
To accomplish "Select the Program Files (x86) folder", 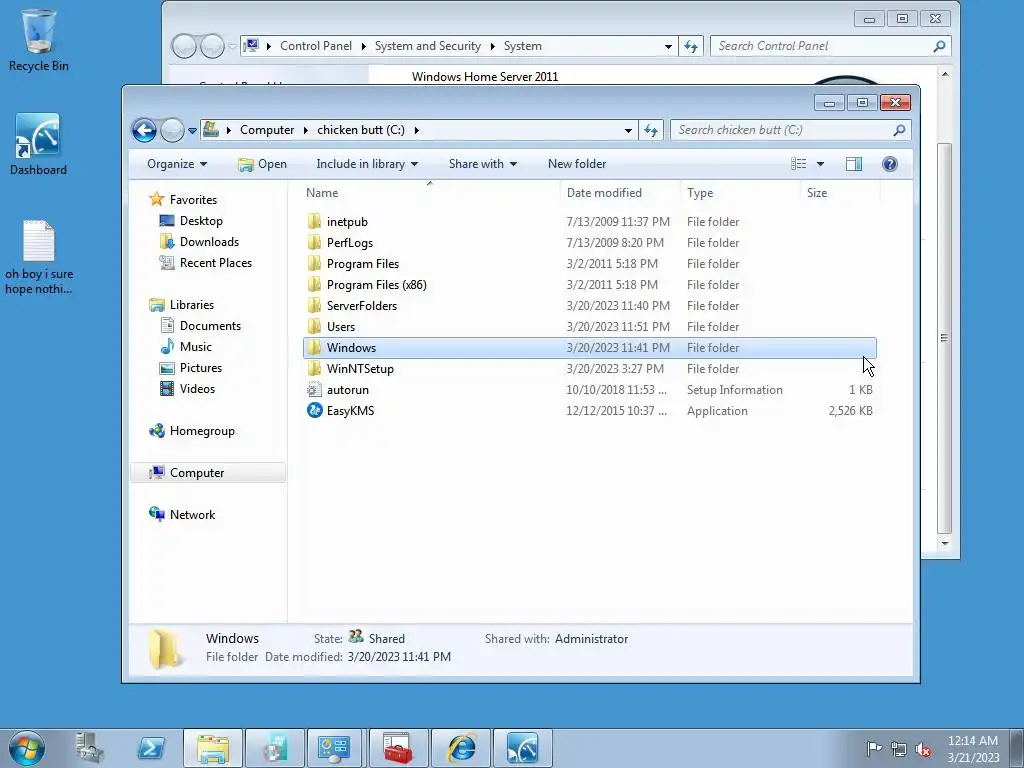I will tap(590, 285).
